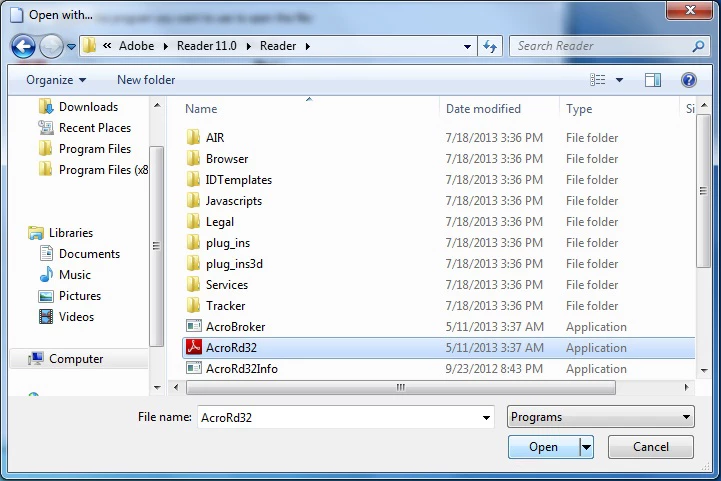Open Music library in navigation pane

coord(65,275)
